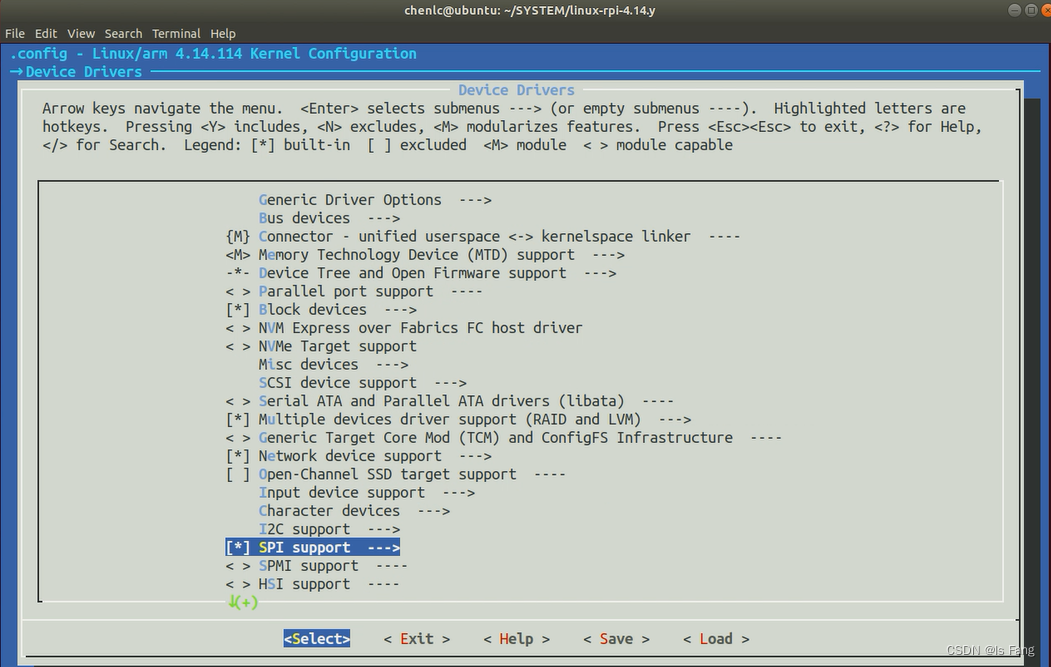
Task: Click the terminal window title bar text
Action: point(530,10)
